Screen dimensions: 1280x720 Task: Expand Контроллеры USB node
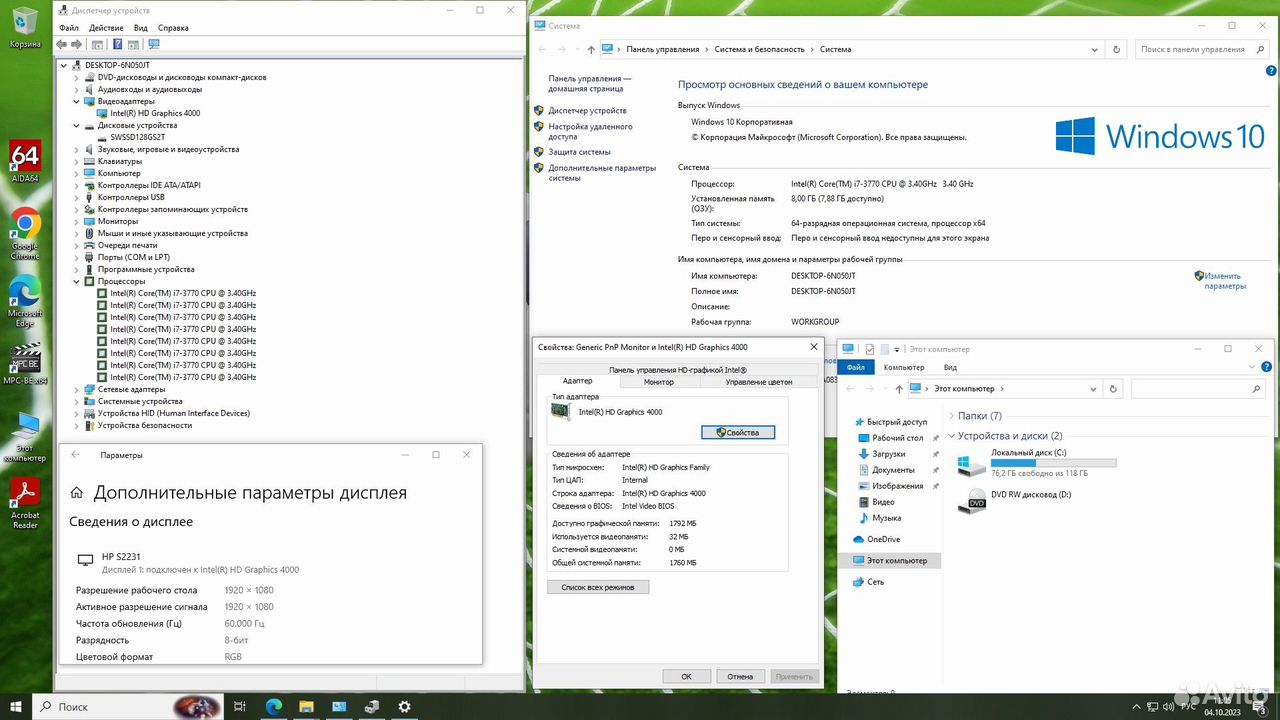pyautogui.click(x=76, y=197)
